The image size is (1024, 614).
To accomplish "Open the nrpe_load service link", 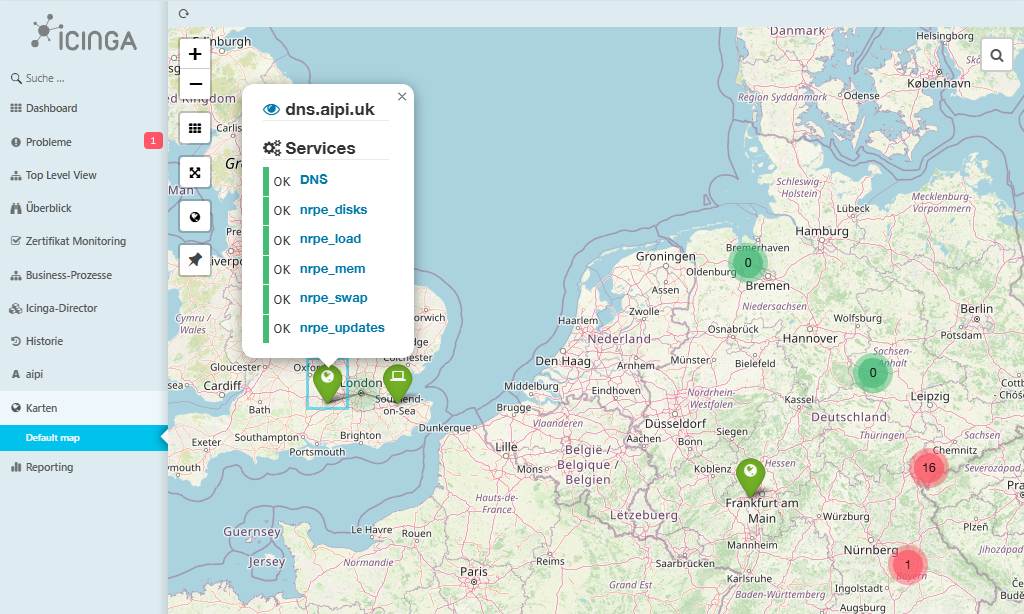I will pos(330,239).
